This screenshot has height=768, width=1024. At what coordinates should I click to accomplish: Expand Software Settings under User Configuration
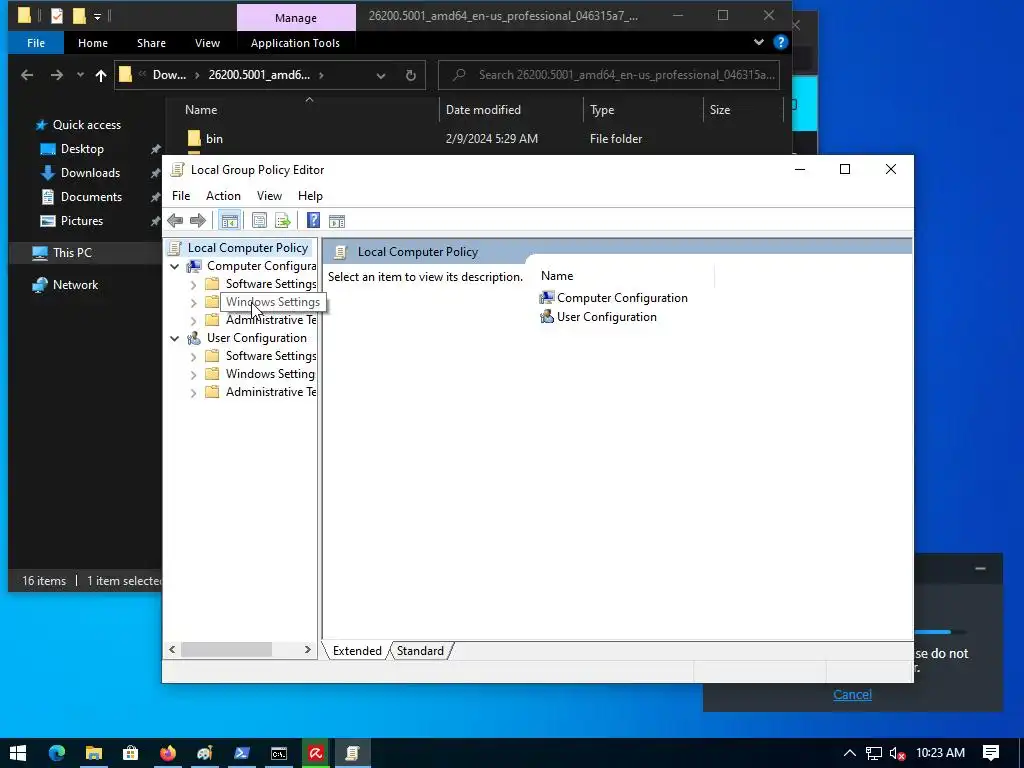[x=193, y=357]
